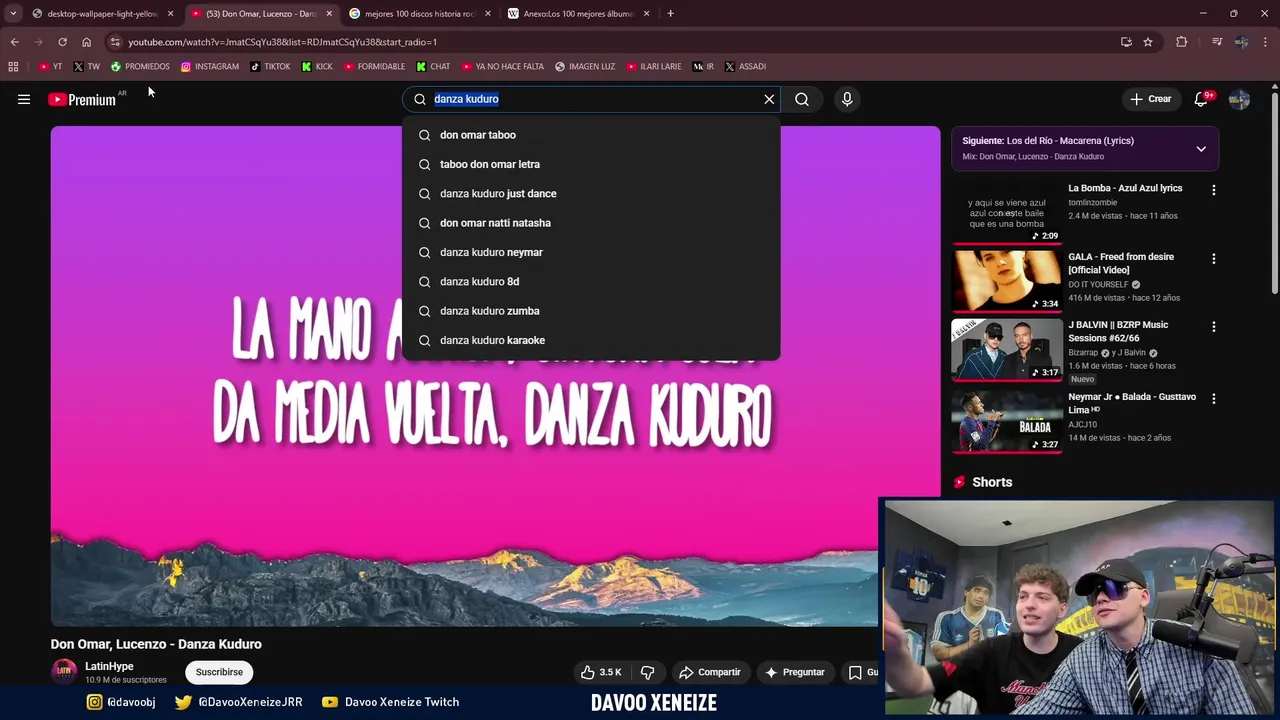Viewport: 1280px width, 720px height.
Task: Open GALA Freed from desire thumbnail
Action: click(x=1006, y=280)
